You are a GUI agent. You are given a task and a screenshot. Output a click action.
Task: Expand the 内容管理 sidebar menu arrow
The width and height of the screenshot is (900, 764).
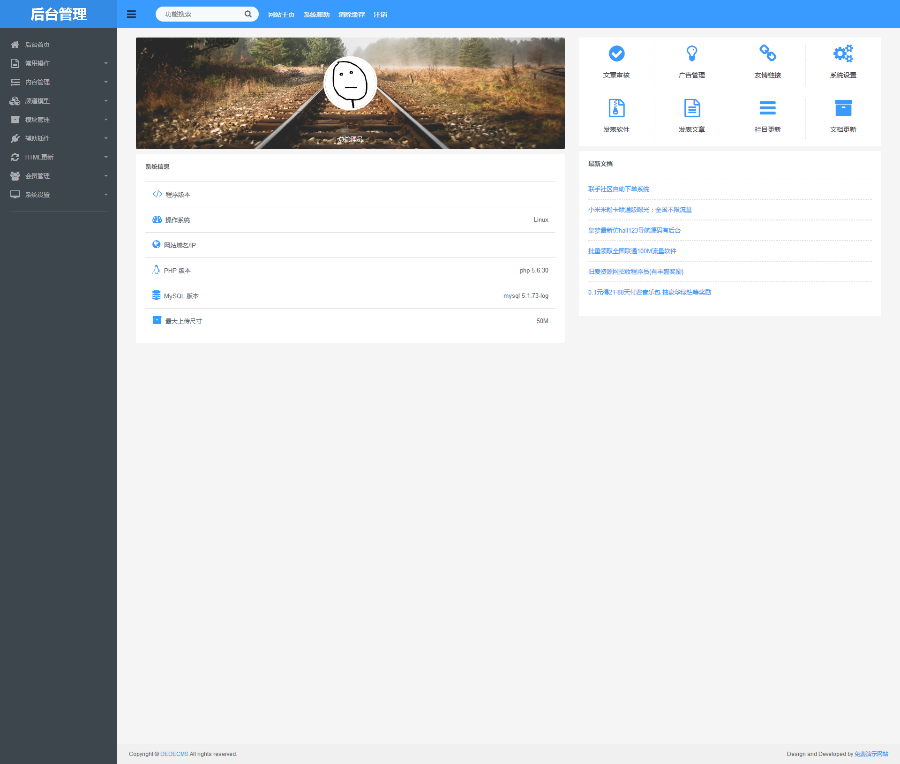106,82
